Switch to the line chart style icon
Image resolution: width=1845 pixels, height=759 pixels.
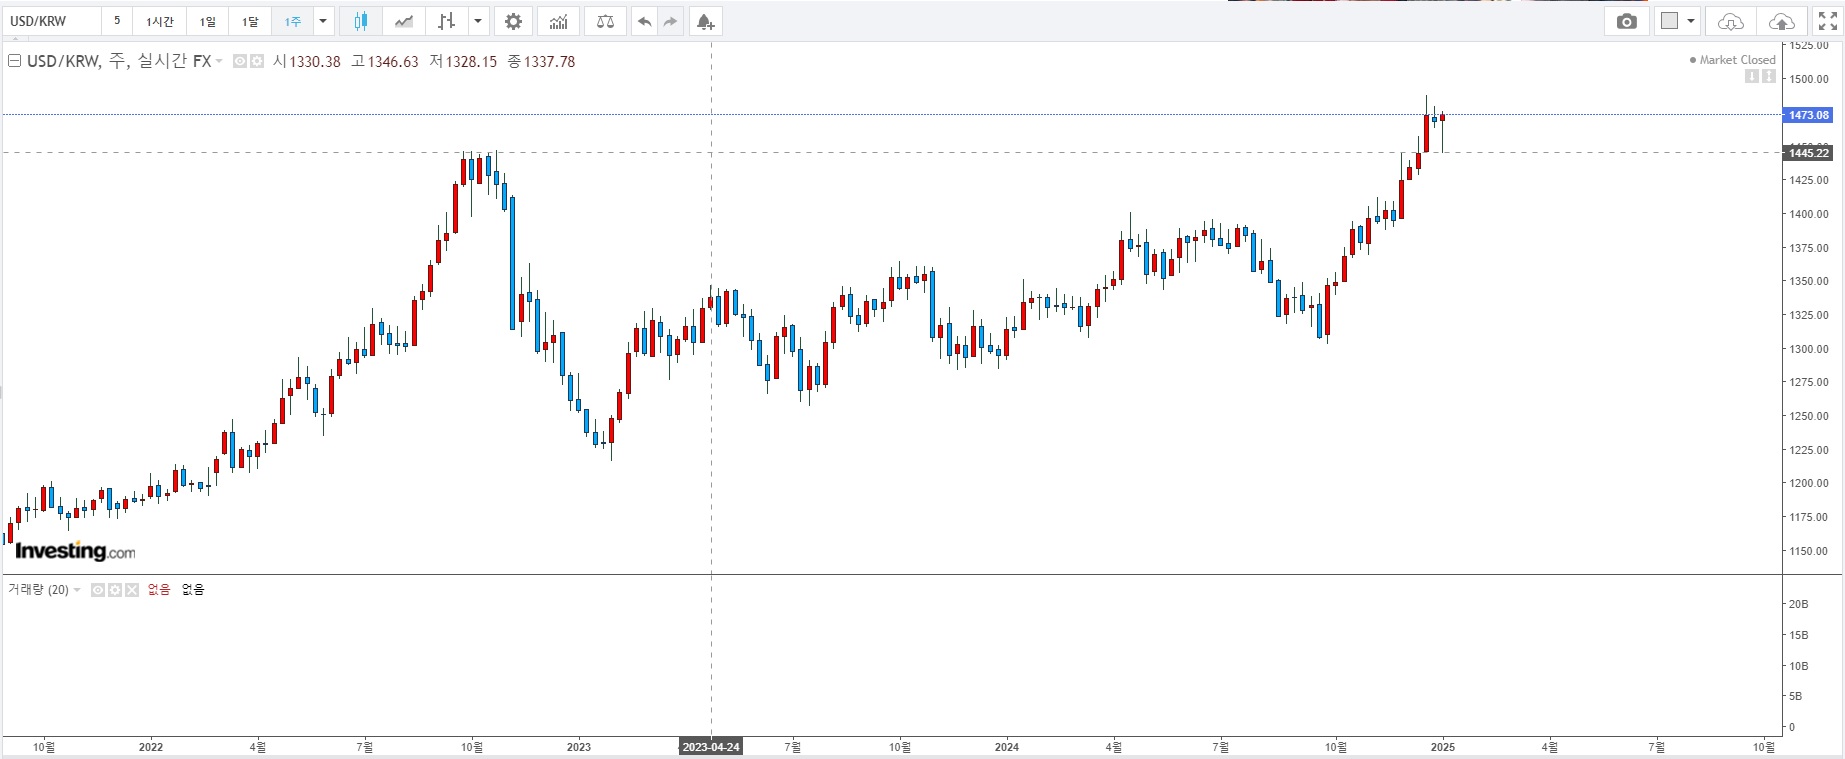(x=404, y=21)
